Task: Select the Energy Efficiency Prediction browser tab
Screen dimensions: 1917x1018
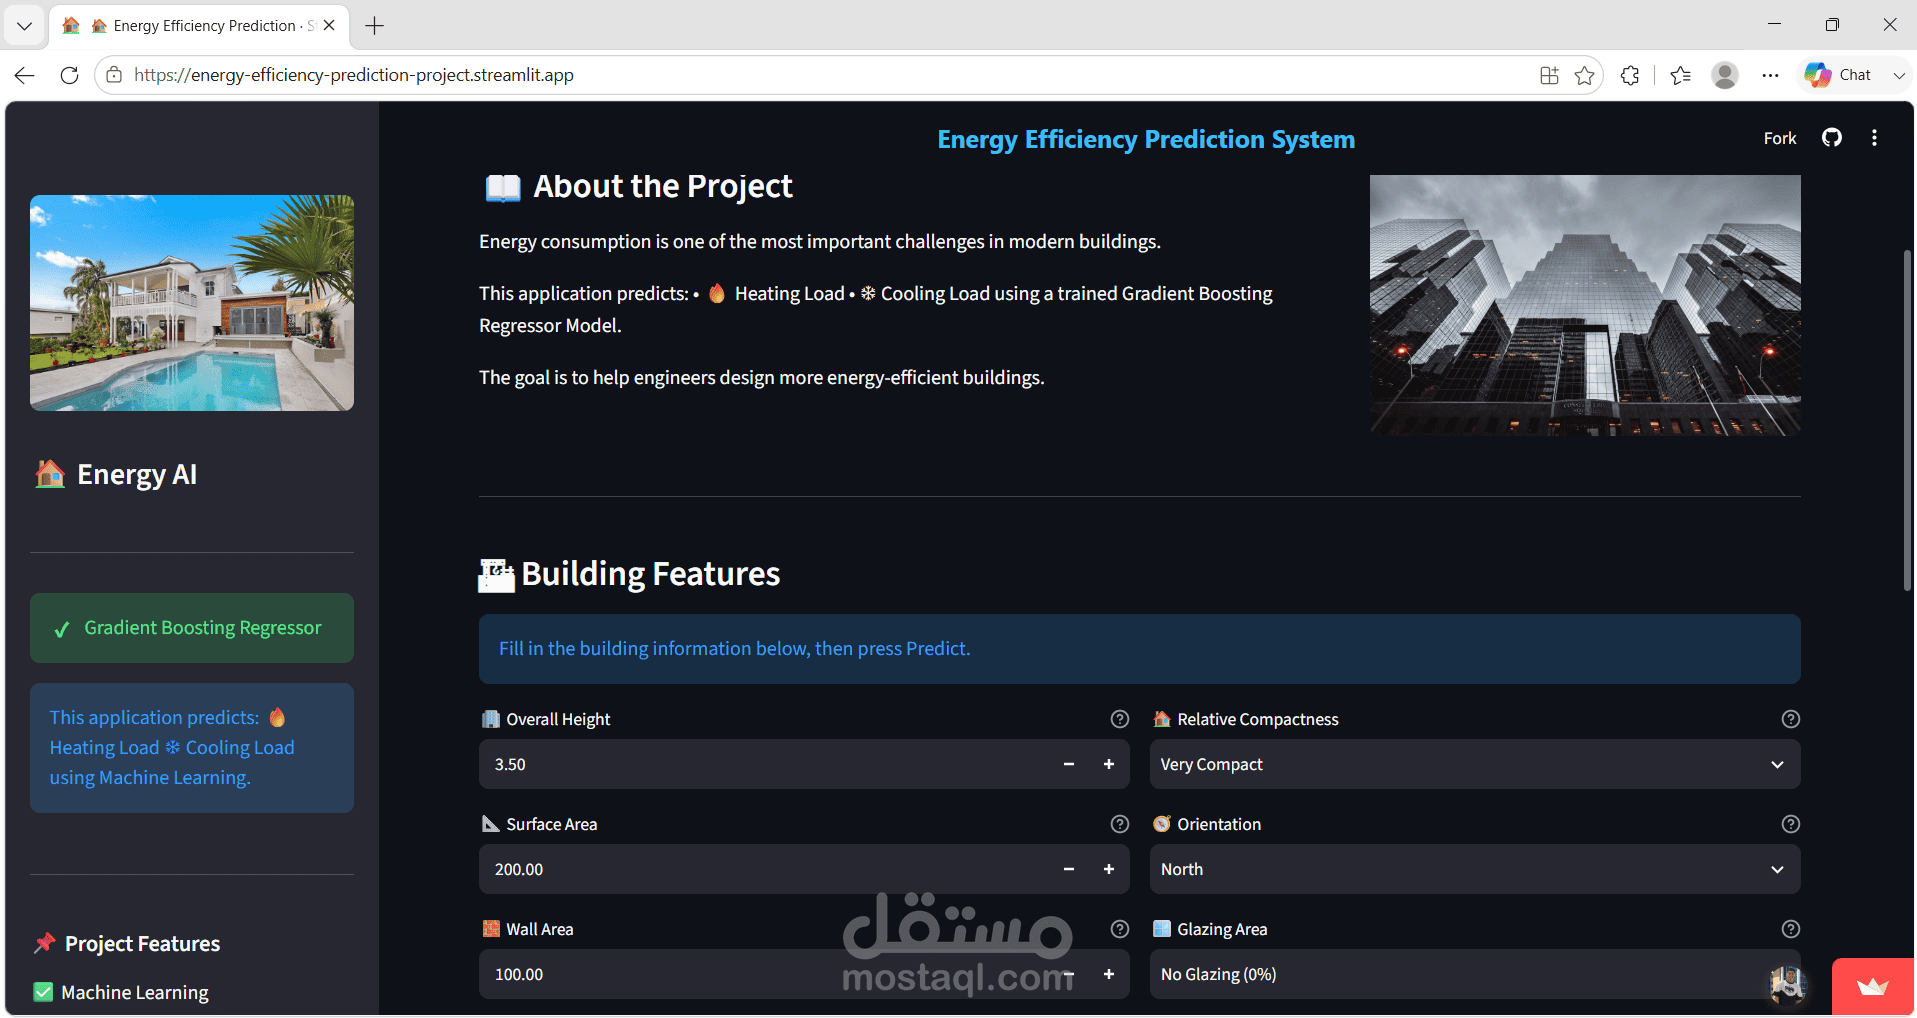Action: [200, 26]
